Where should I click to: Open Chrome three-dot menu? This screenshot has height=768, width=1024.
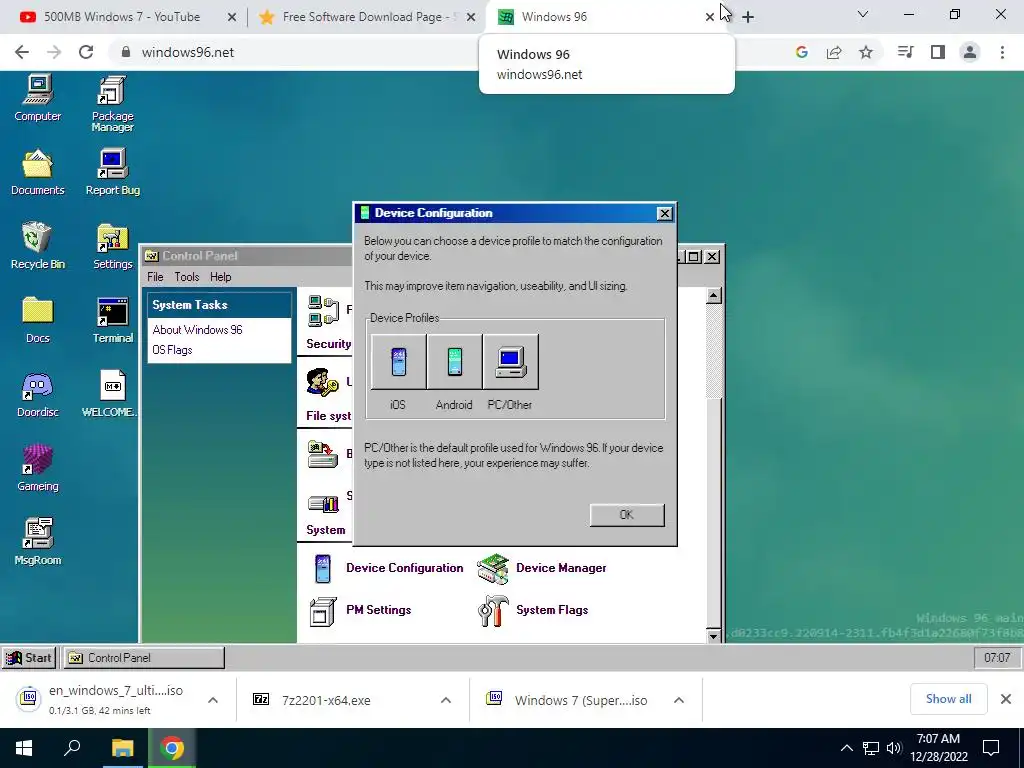click(x=1002, y=52)
